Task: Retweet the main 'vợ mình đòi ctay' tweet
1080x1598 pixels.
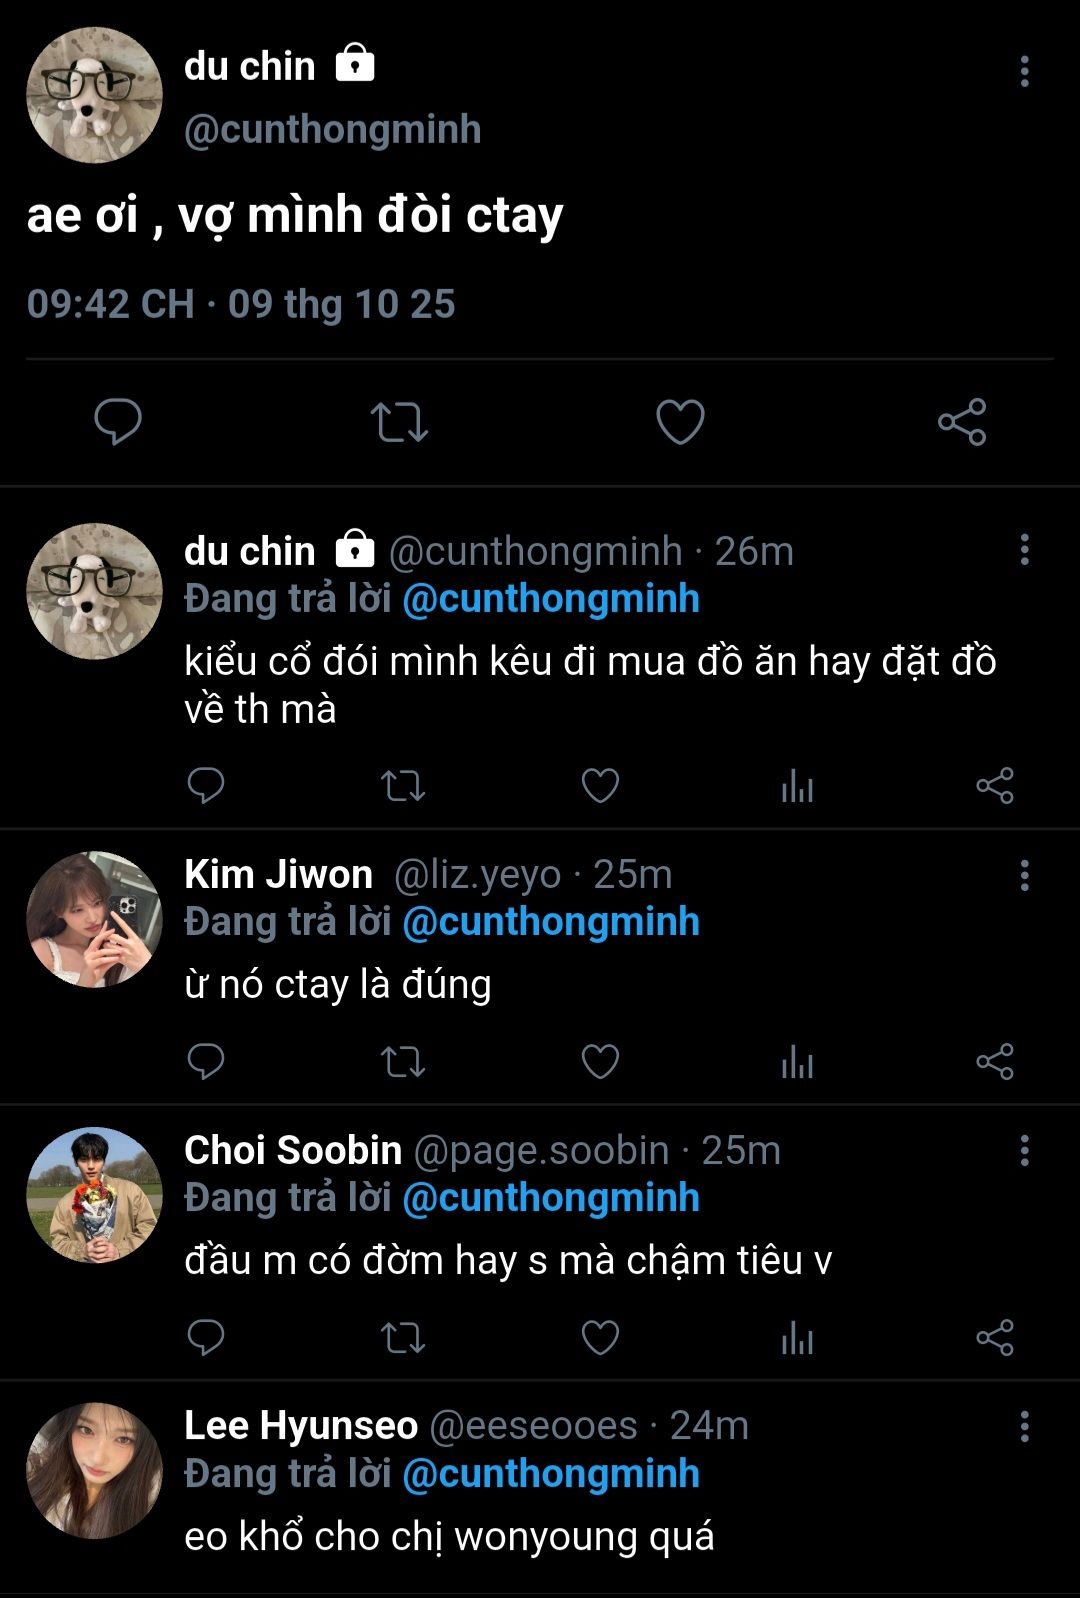Action: [x=399, y=421]
